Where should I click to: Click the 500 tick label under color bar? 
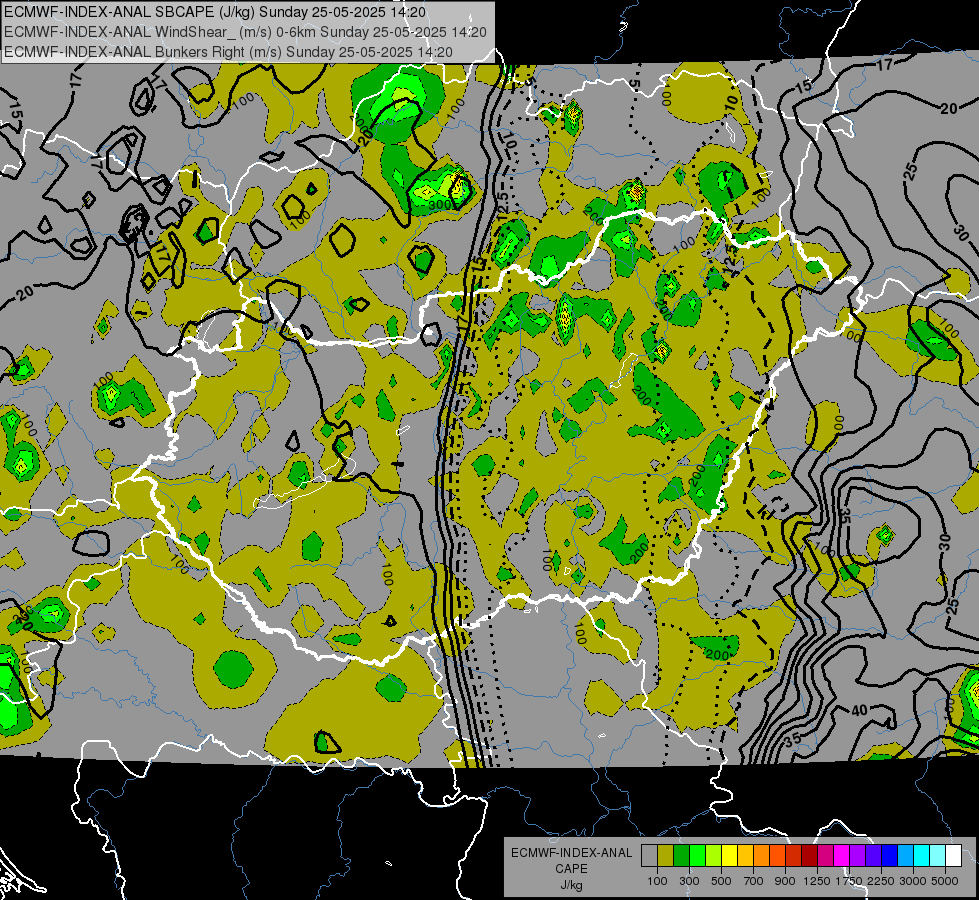(x=721, y=881)
